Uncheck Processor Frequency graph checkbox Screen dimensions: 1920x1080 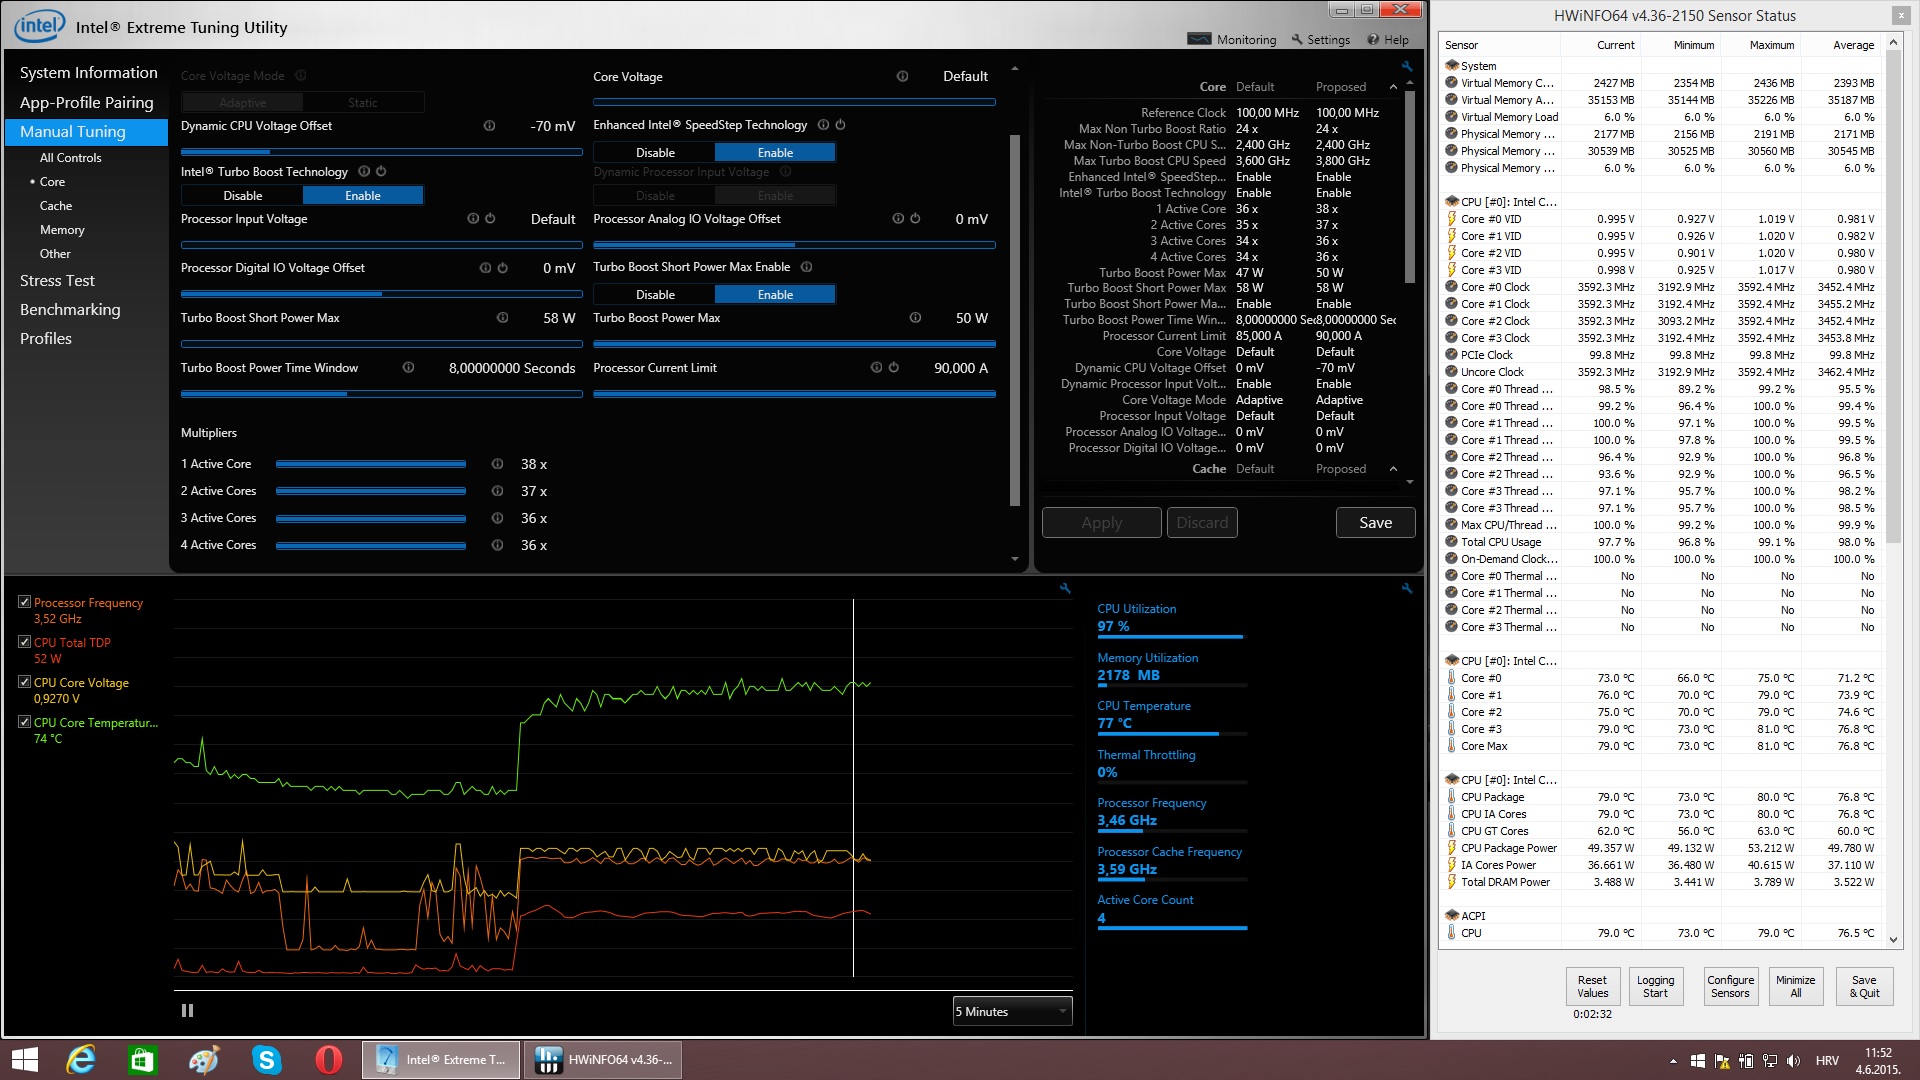24,602
